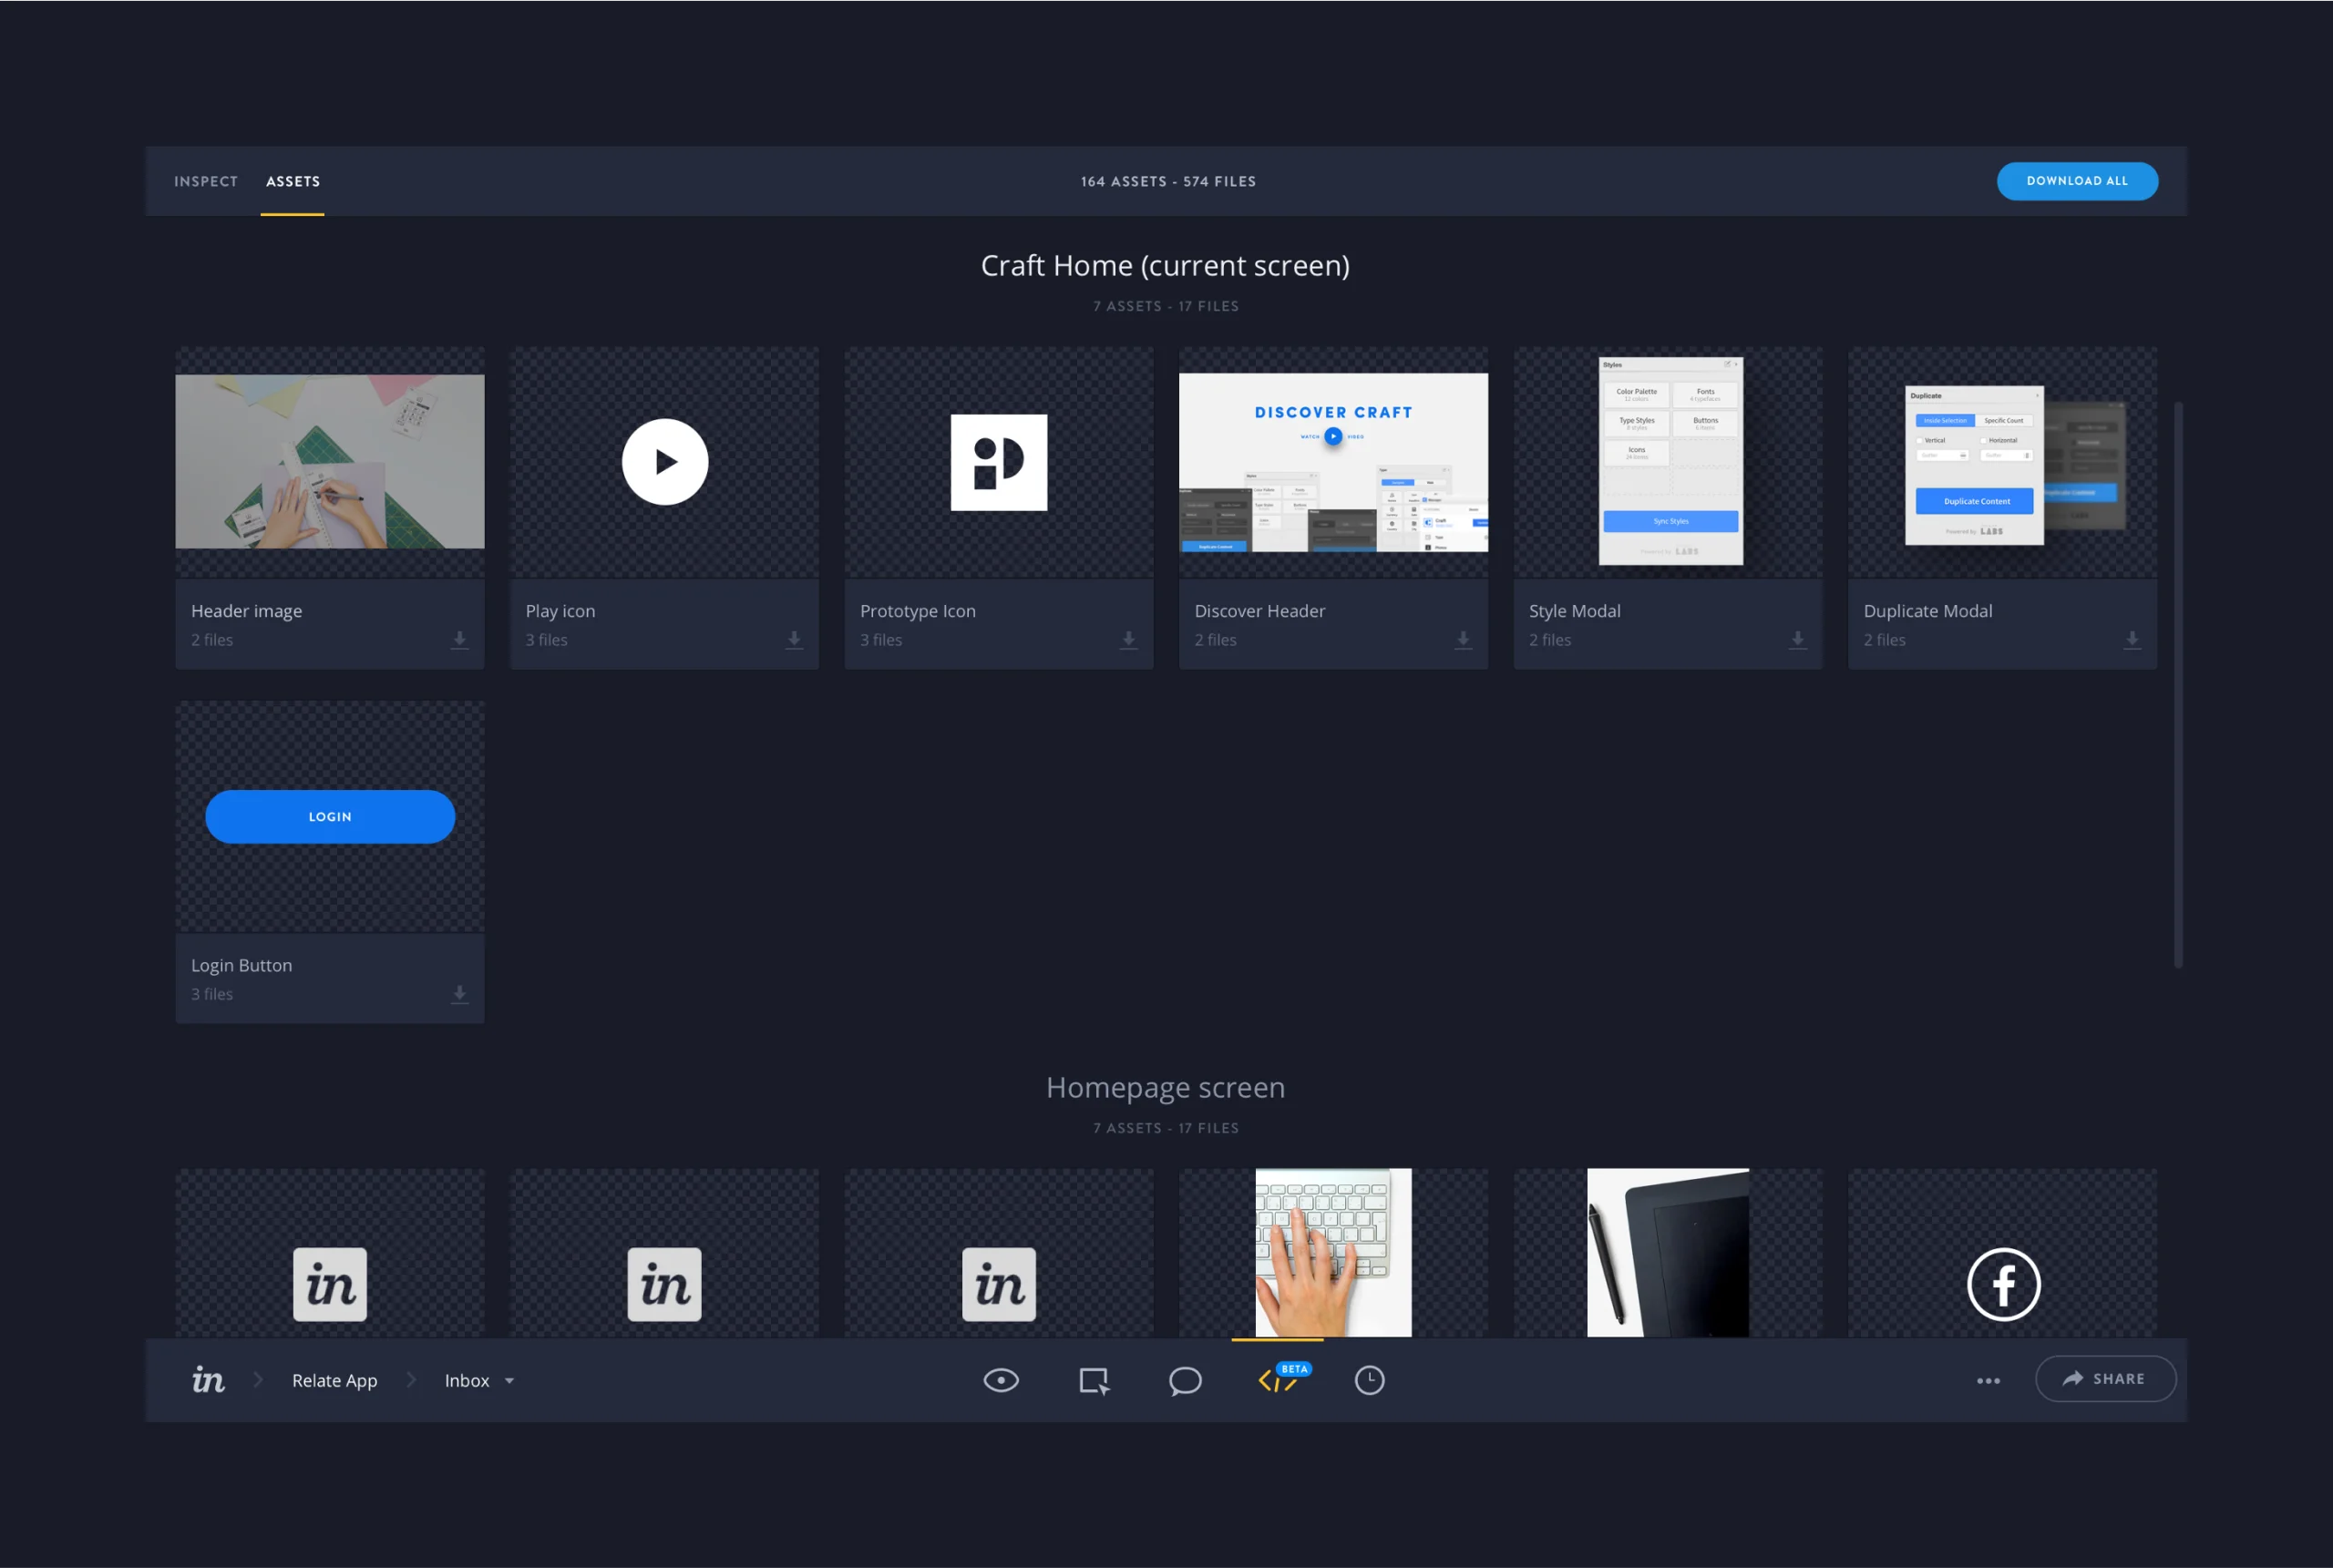Download the Play icon asset
This screenshot has width=2333, height=1568.
click(x=794, y=640)
